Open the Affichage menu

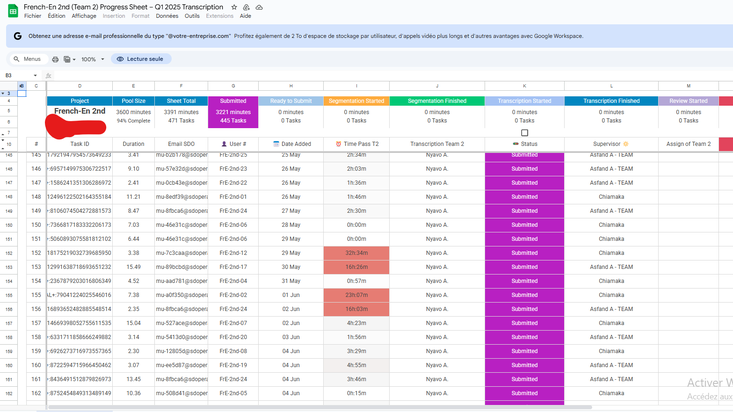coord(84,16)
